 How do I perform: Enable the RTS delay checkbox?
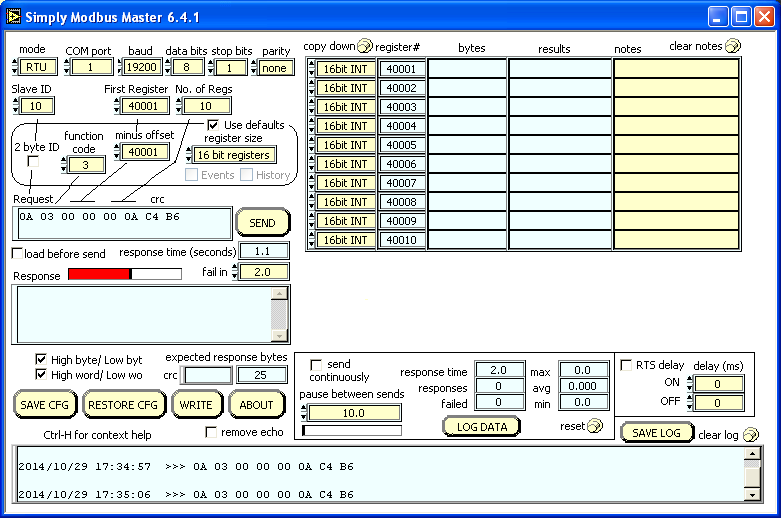tap(626, 365)
